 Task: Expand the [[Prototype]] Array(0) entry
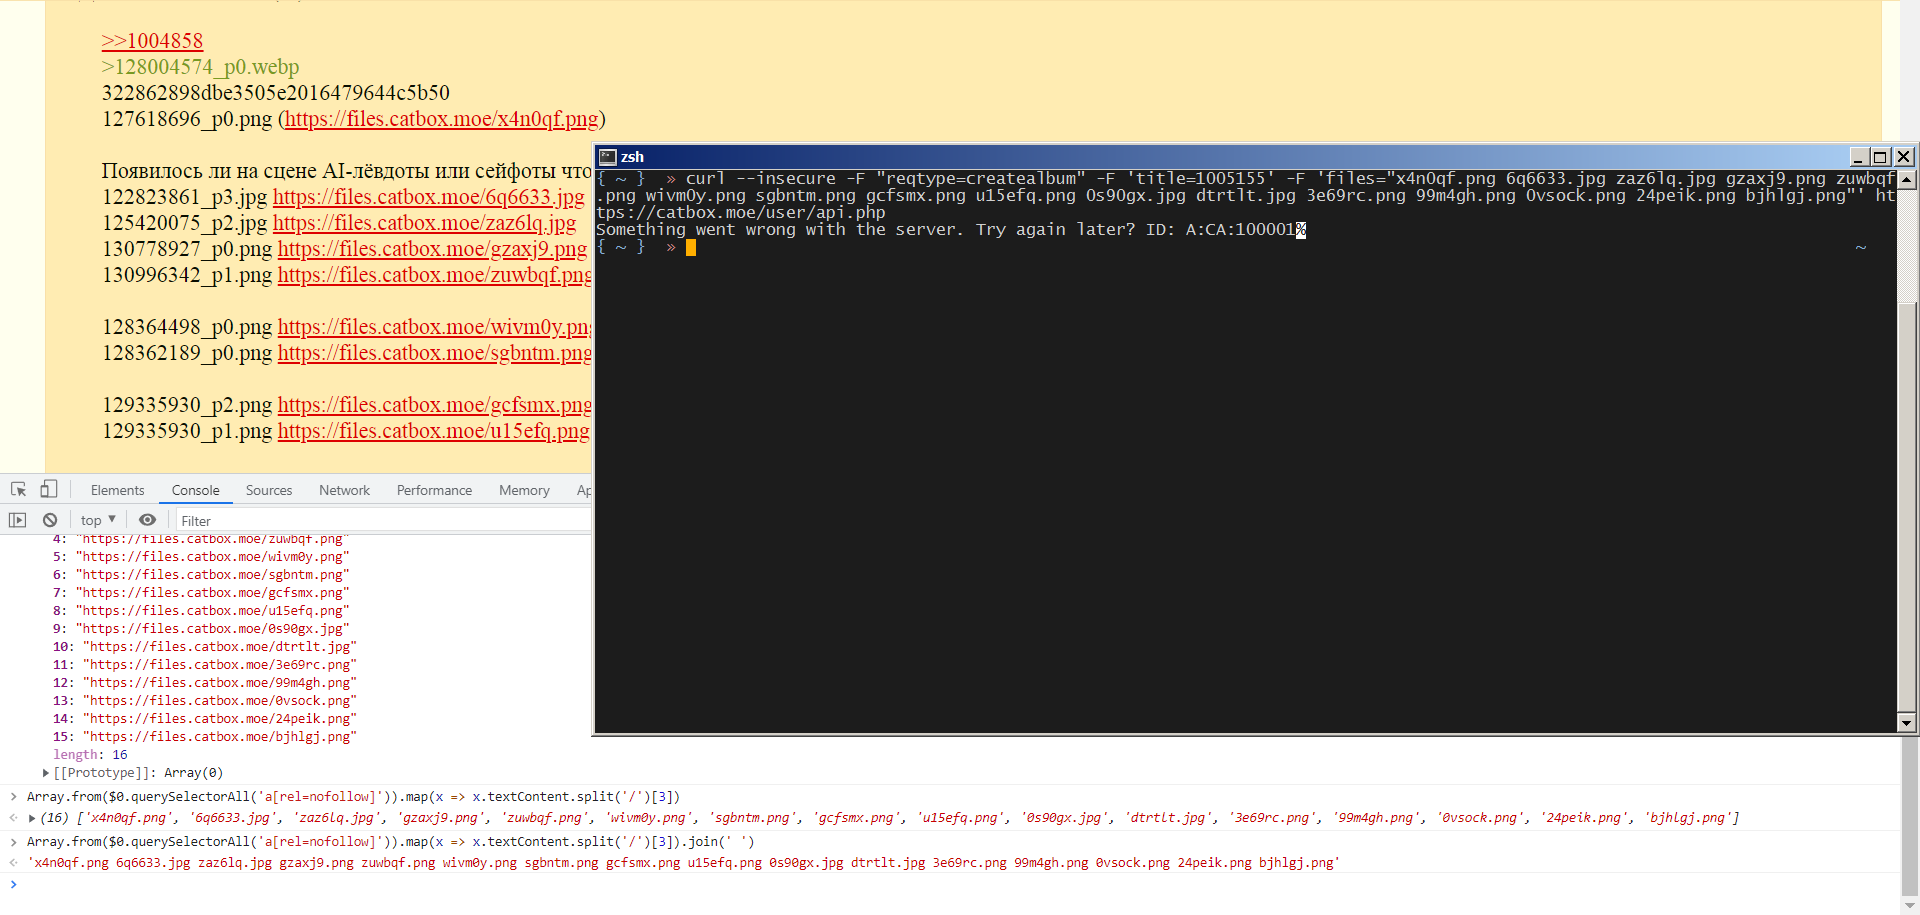point(46,773)
